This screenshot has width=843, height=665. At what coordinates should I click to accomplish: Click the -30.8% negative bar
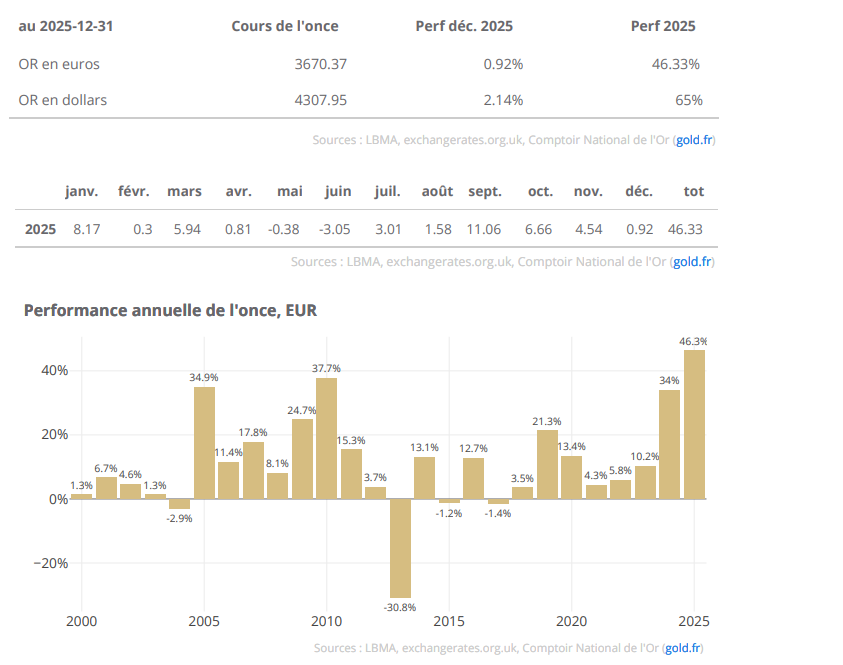[x=400, y=547]
